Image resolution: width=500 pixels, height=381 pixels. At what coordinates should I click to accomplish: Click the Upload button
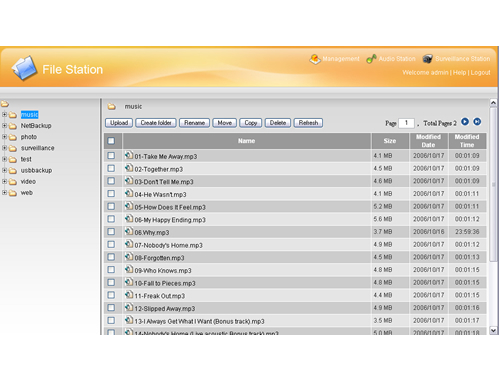click(x=119, y=123)
